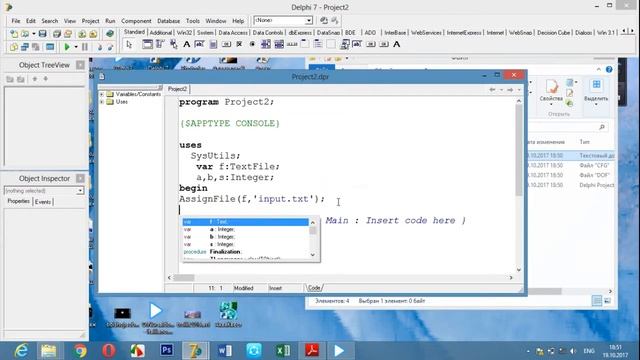
Task: Open the forward navigation history dropdown
Action: pyautogui.click(x=519, y=90)
